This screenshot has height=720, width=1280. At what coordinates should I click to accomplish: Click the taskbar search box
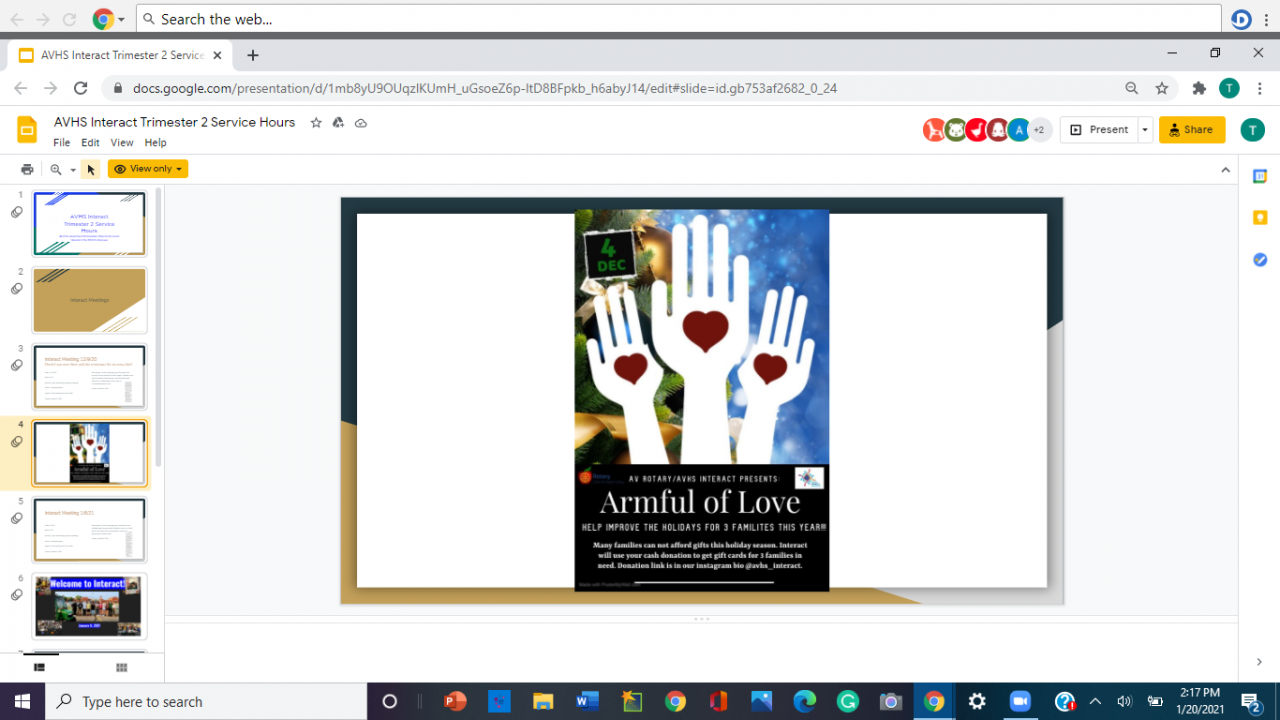click(207, 701)
